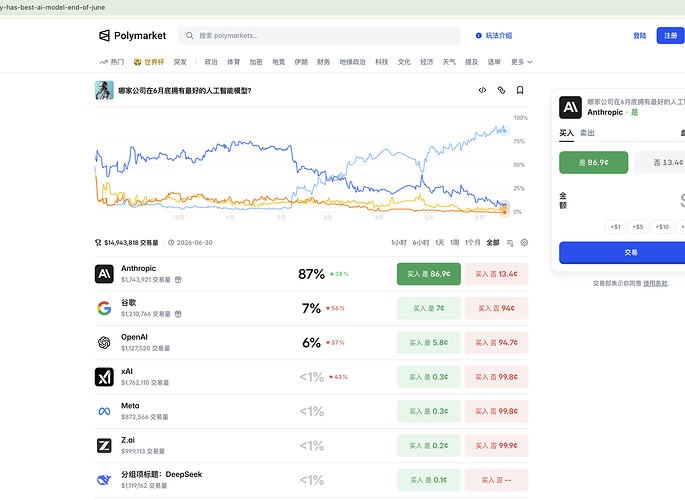The image size is (685, 500).
Task: Select the 1小时 chart range
Action: click(x=398, y=242)
